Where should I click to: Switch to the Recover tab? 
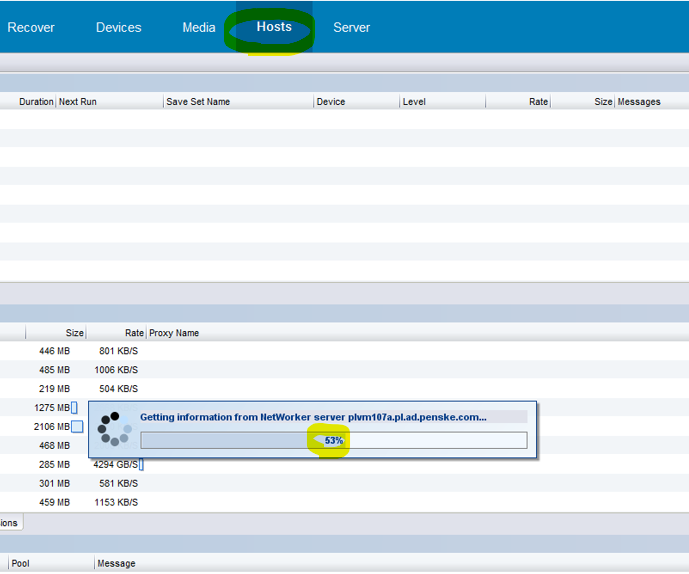[31, 27]
